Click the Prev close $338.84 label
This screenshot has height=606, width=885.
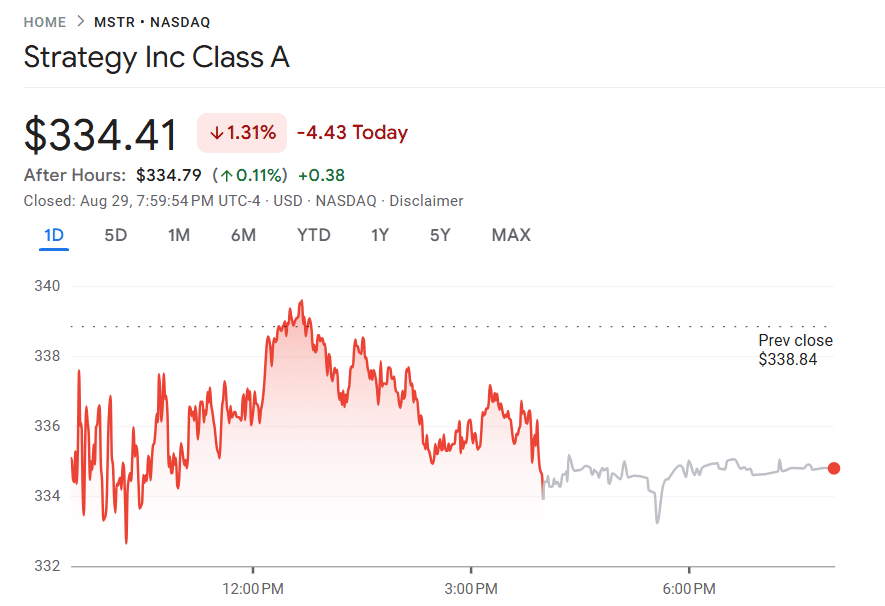795,349
